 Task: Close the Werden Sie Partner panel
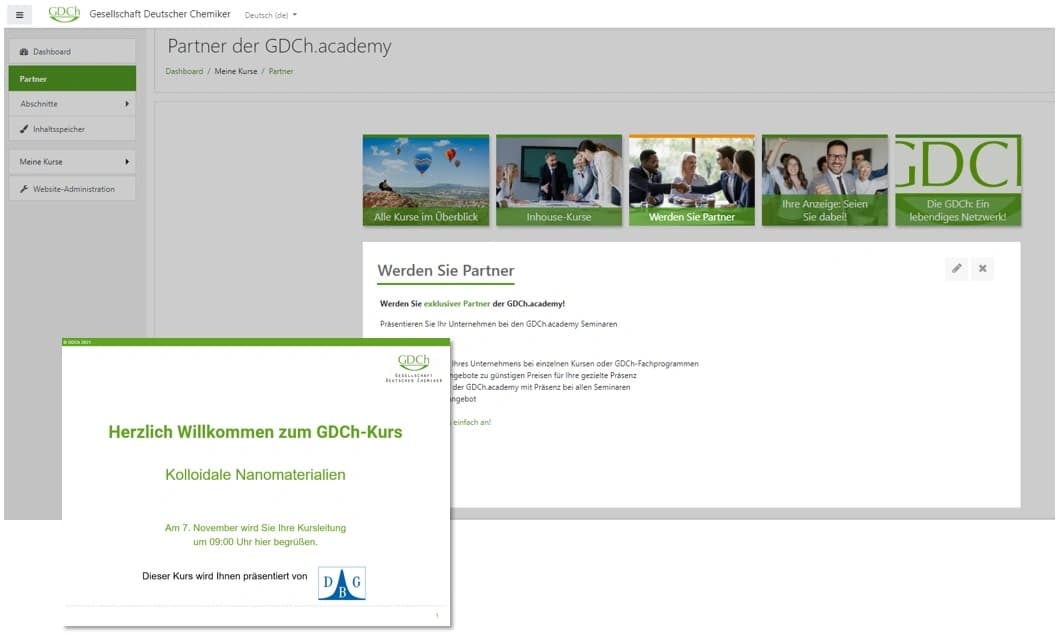[983, 269]
